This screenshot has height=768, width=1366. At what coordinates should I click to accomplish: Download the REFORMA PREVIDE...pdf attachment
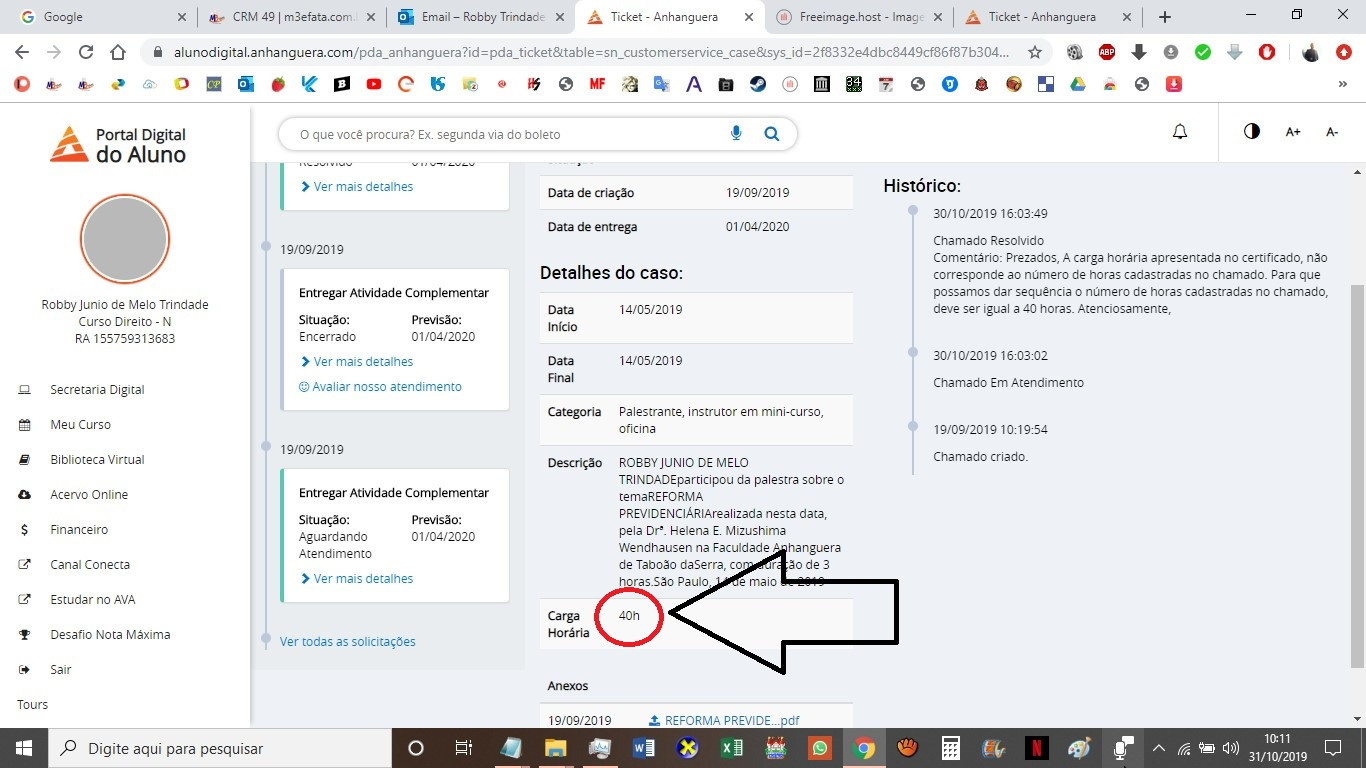(724, 720)
